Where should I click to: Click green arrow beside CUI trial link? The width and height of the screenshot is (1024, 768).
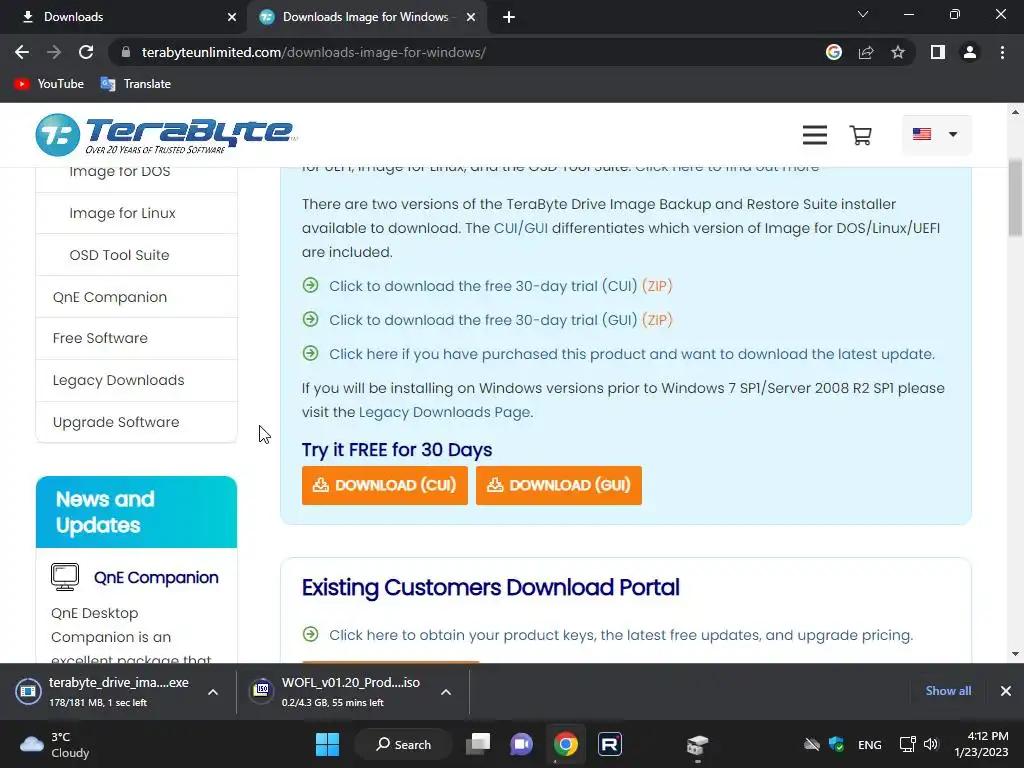pos(311,285)
